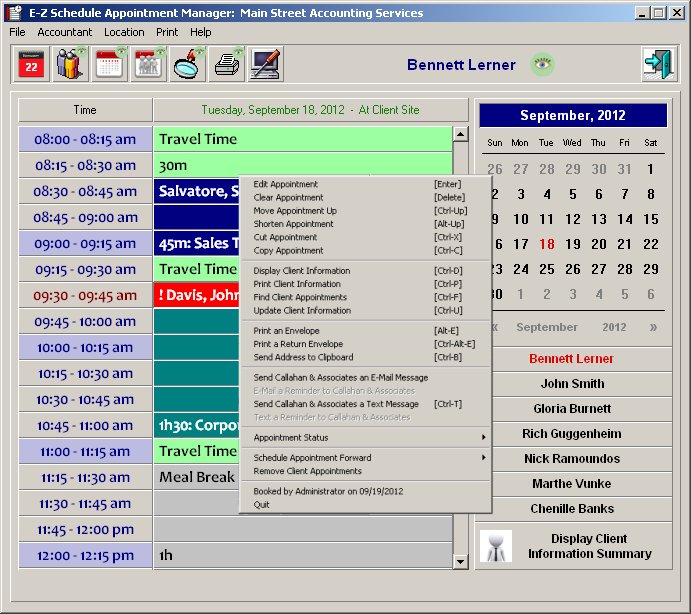Image resolution: width=691 pixels, height=614 pixels.
Task: Select accountant John Smith
Action: coord(573,384)
